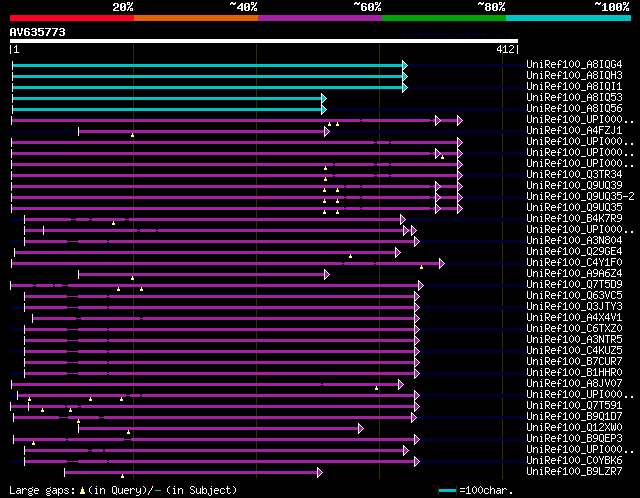
Task: Select the UniRef100_C4Y1F0 label
Action: [574, 262]
